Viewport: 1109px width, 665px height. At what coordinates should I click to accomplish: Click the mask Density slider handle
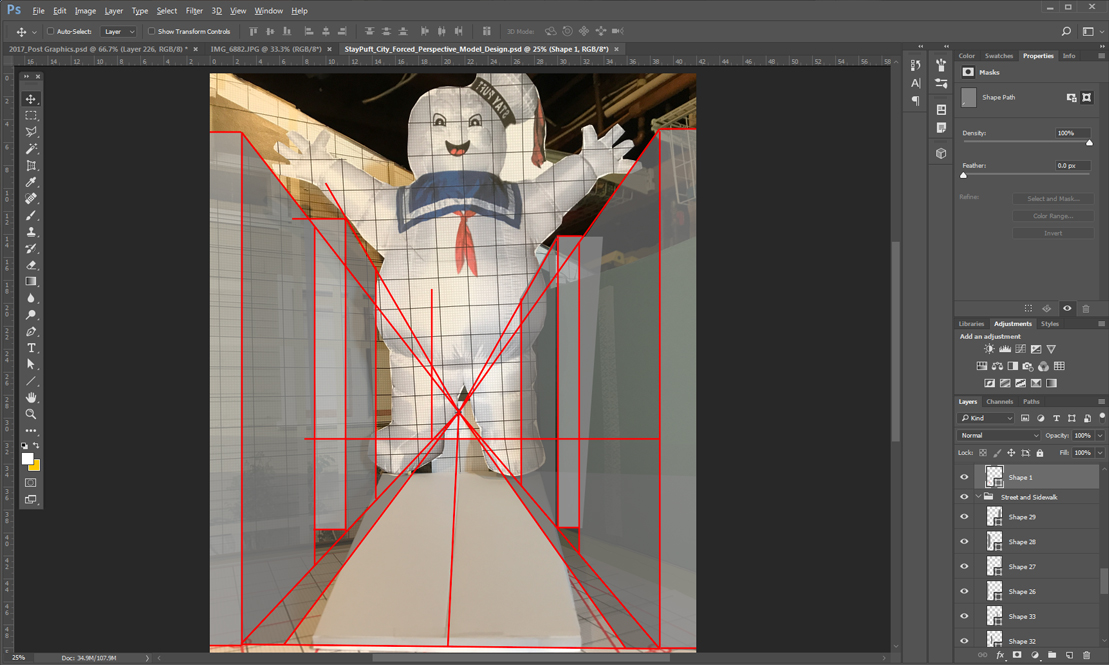coord(1089,143)
